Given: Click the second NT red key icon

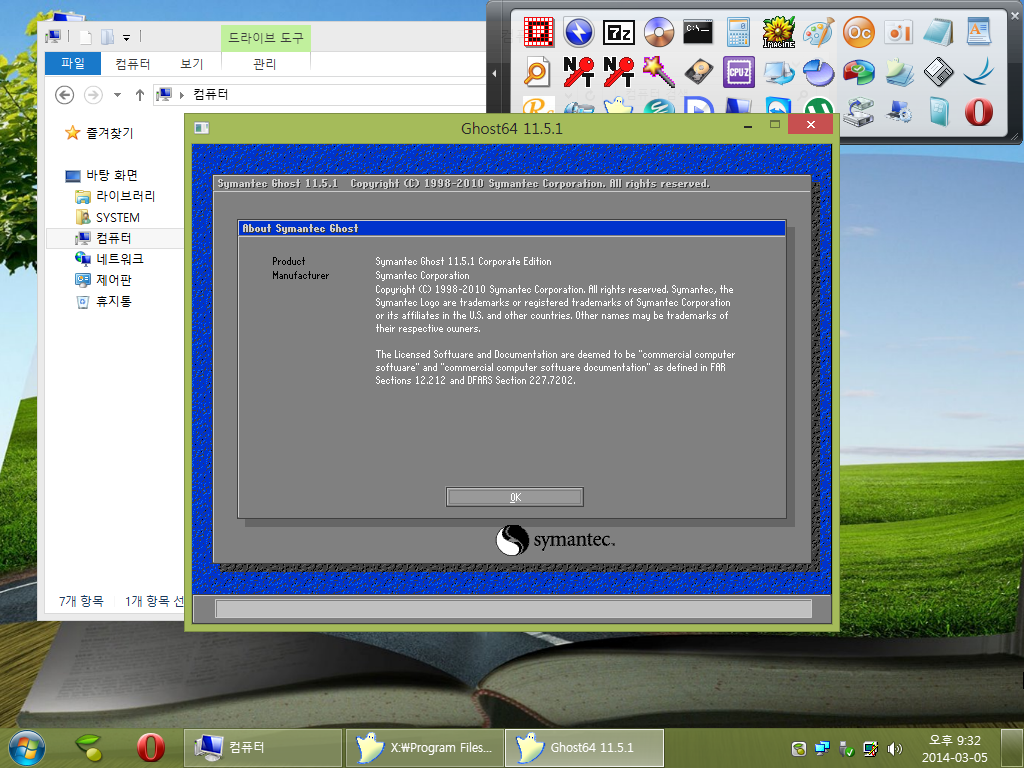Looking at the screenshot, I should point(618,72).
